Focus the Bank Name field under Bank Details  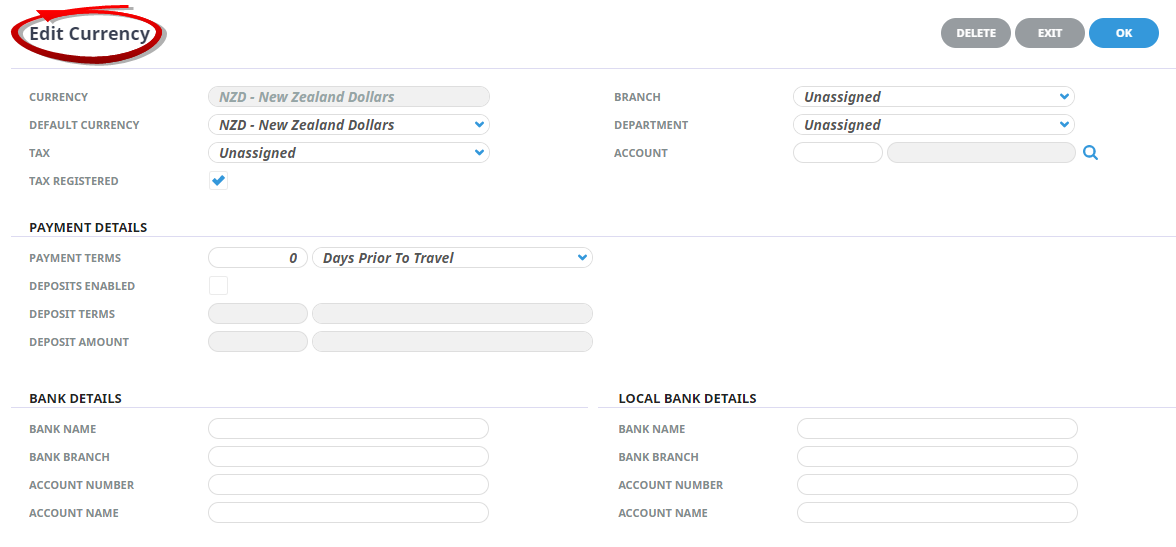point(348,429)
